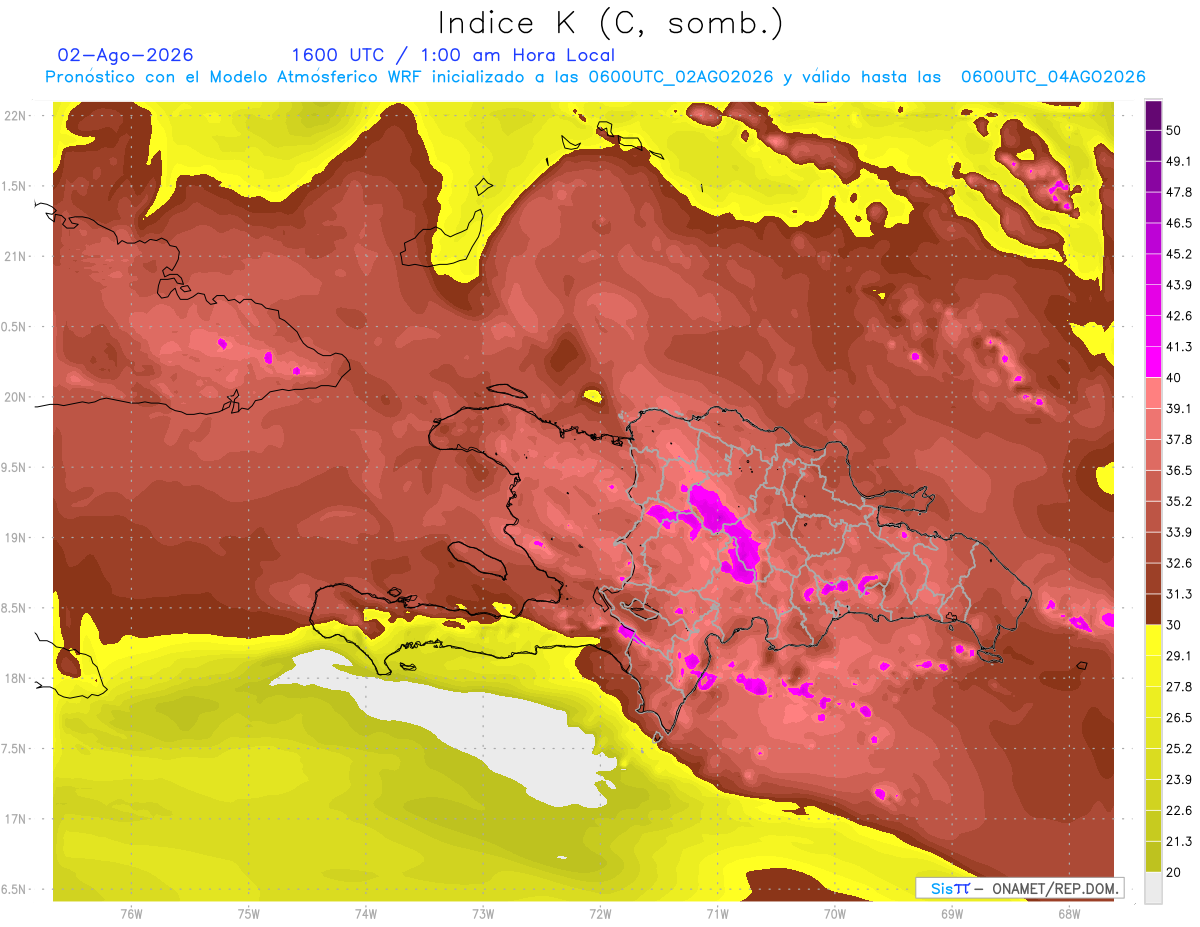This screenshot has width=1200, height=927.
Task: Click the colorbar label '20'
Action: (1175, 873)
